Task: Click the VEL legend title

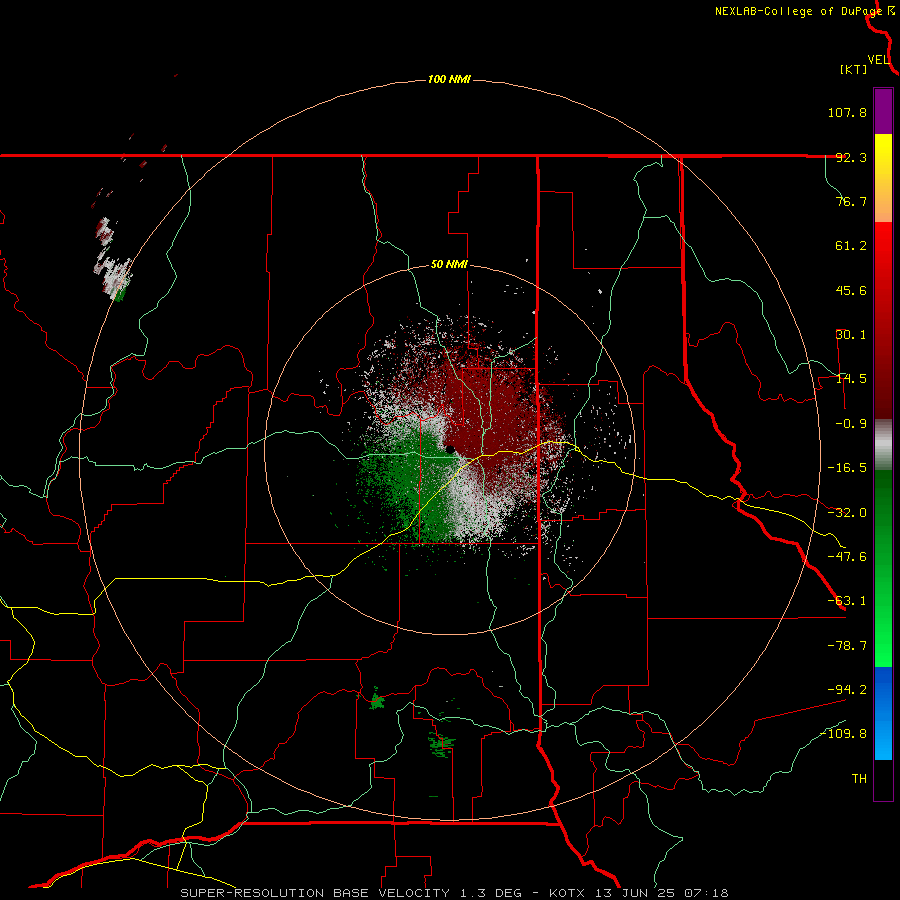Action: click(878, 60)
